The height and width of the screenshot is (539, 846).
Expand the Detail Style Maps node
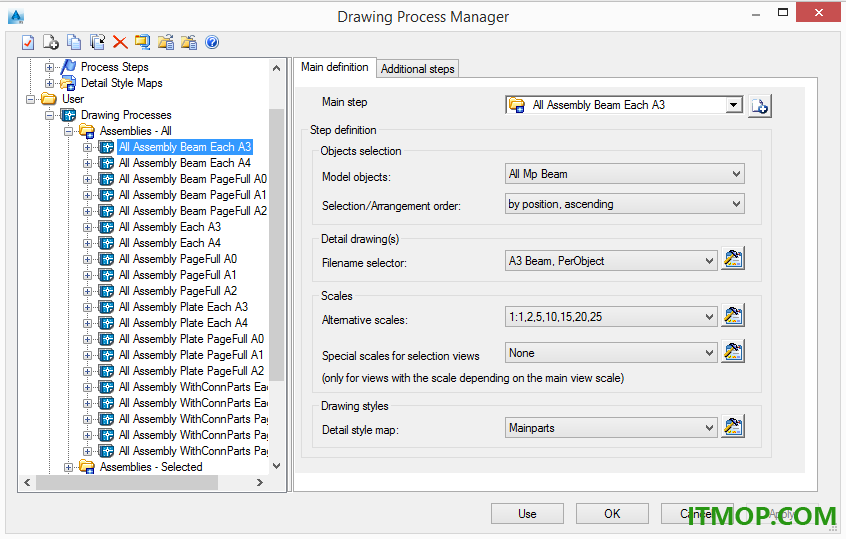[49, 83]
